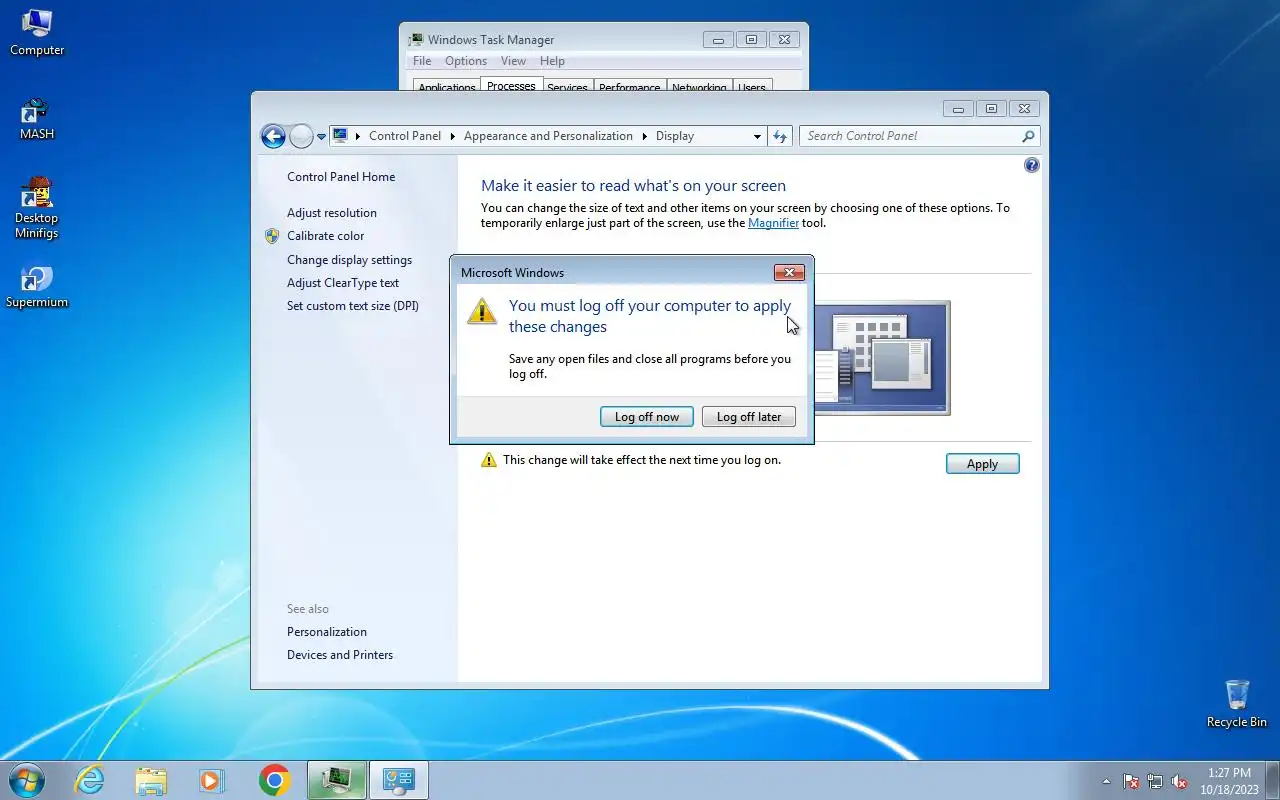Launch Internet Explorer from the taskbar

(x=90, y=780)
